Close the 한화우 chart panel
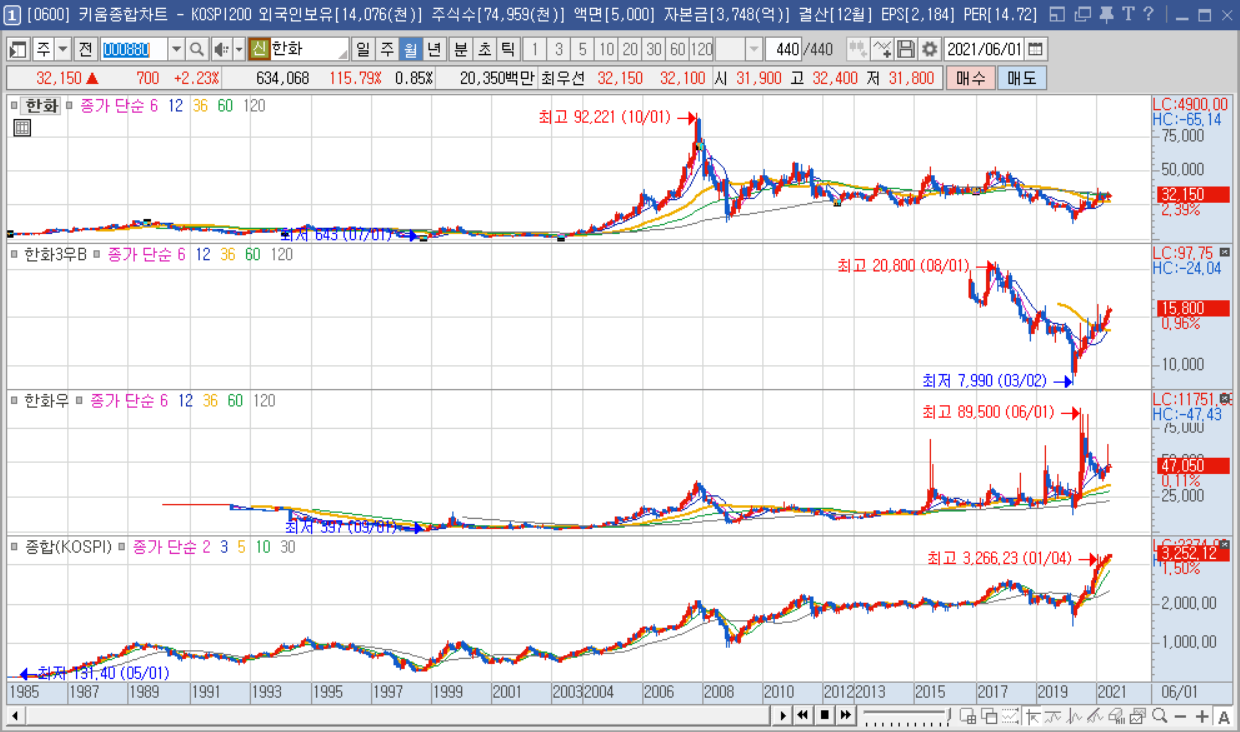Image resolution: width=1240 pixels, height=732 pixels. click(x=1225, y=398)
